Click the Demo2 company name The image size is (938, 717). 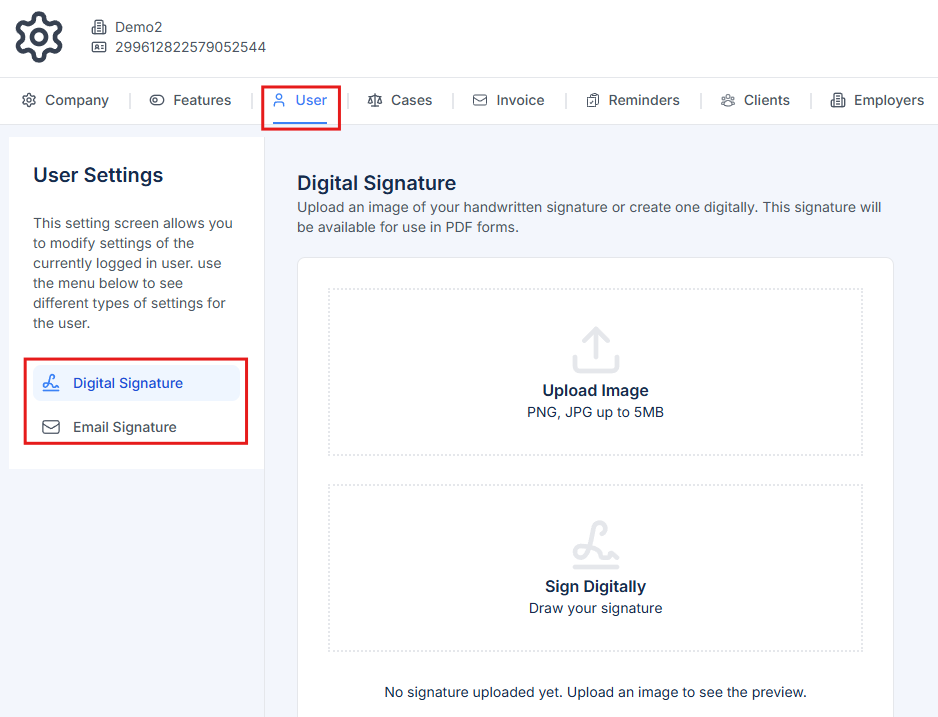pos(138,27)
